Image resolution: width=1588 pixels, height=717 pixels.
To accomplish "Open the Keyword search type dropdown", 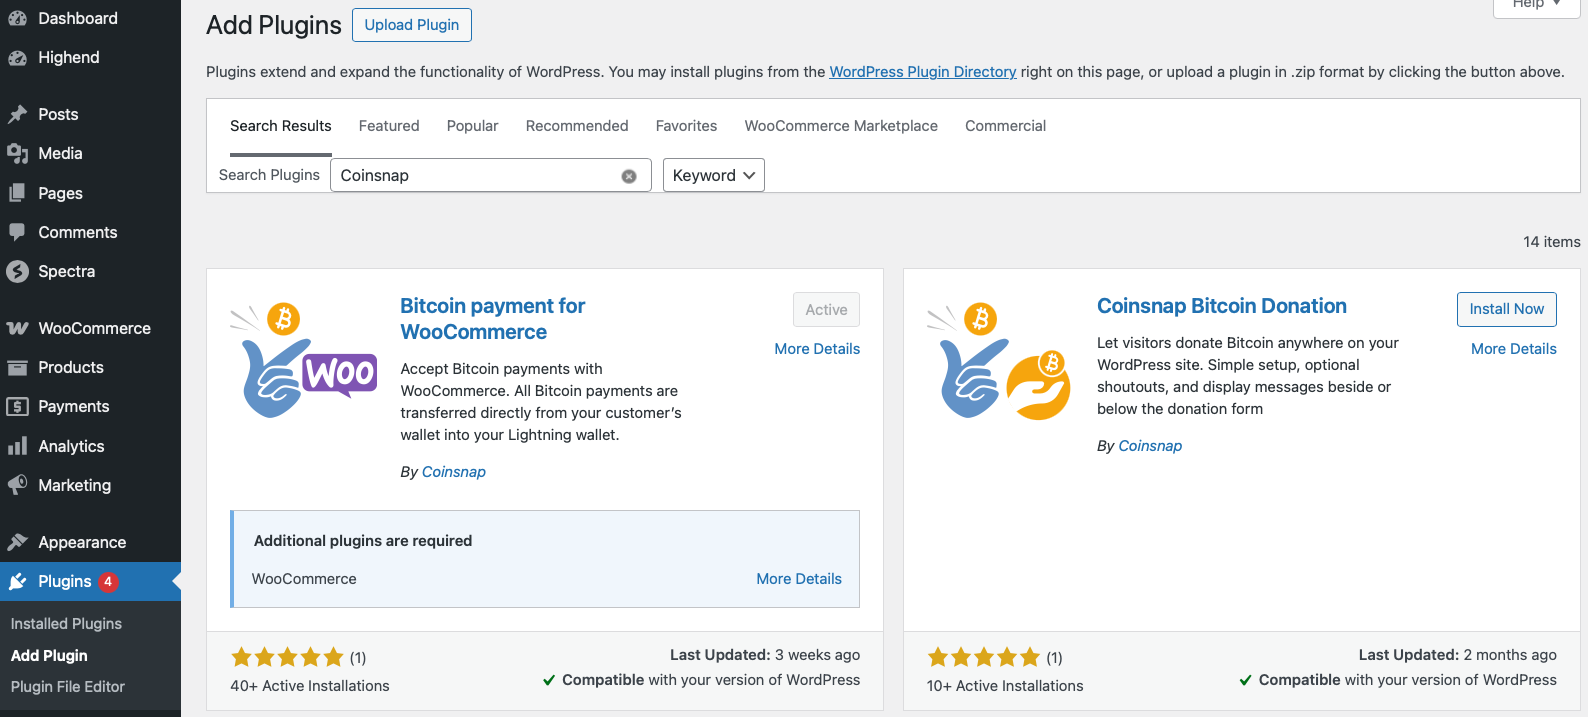I will tap(714, 175).
